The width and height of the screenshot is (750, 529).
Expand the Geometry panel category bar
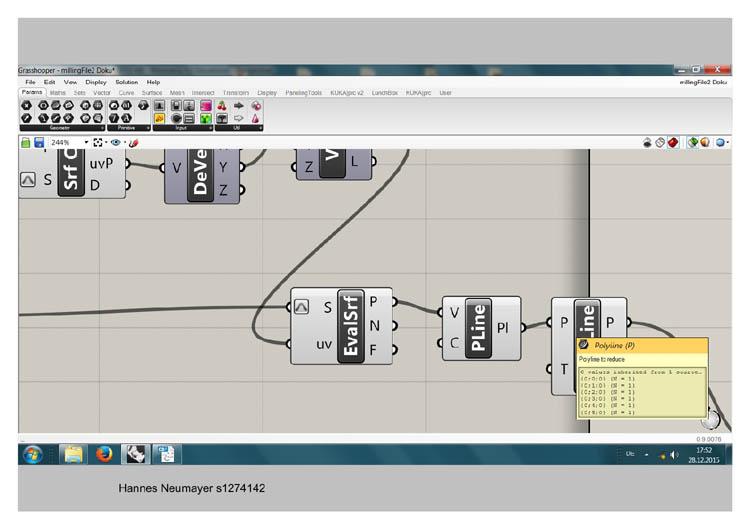point(62,128)
